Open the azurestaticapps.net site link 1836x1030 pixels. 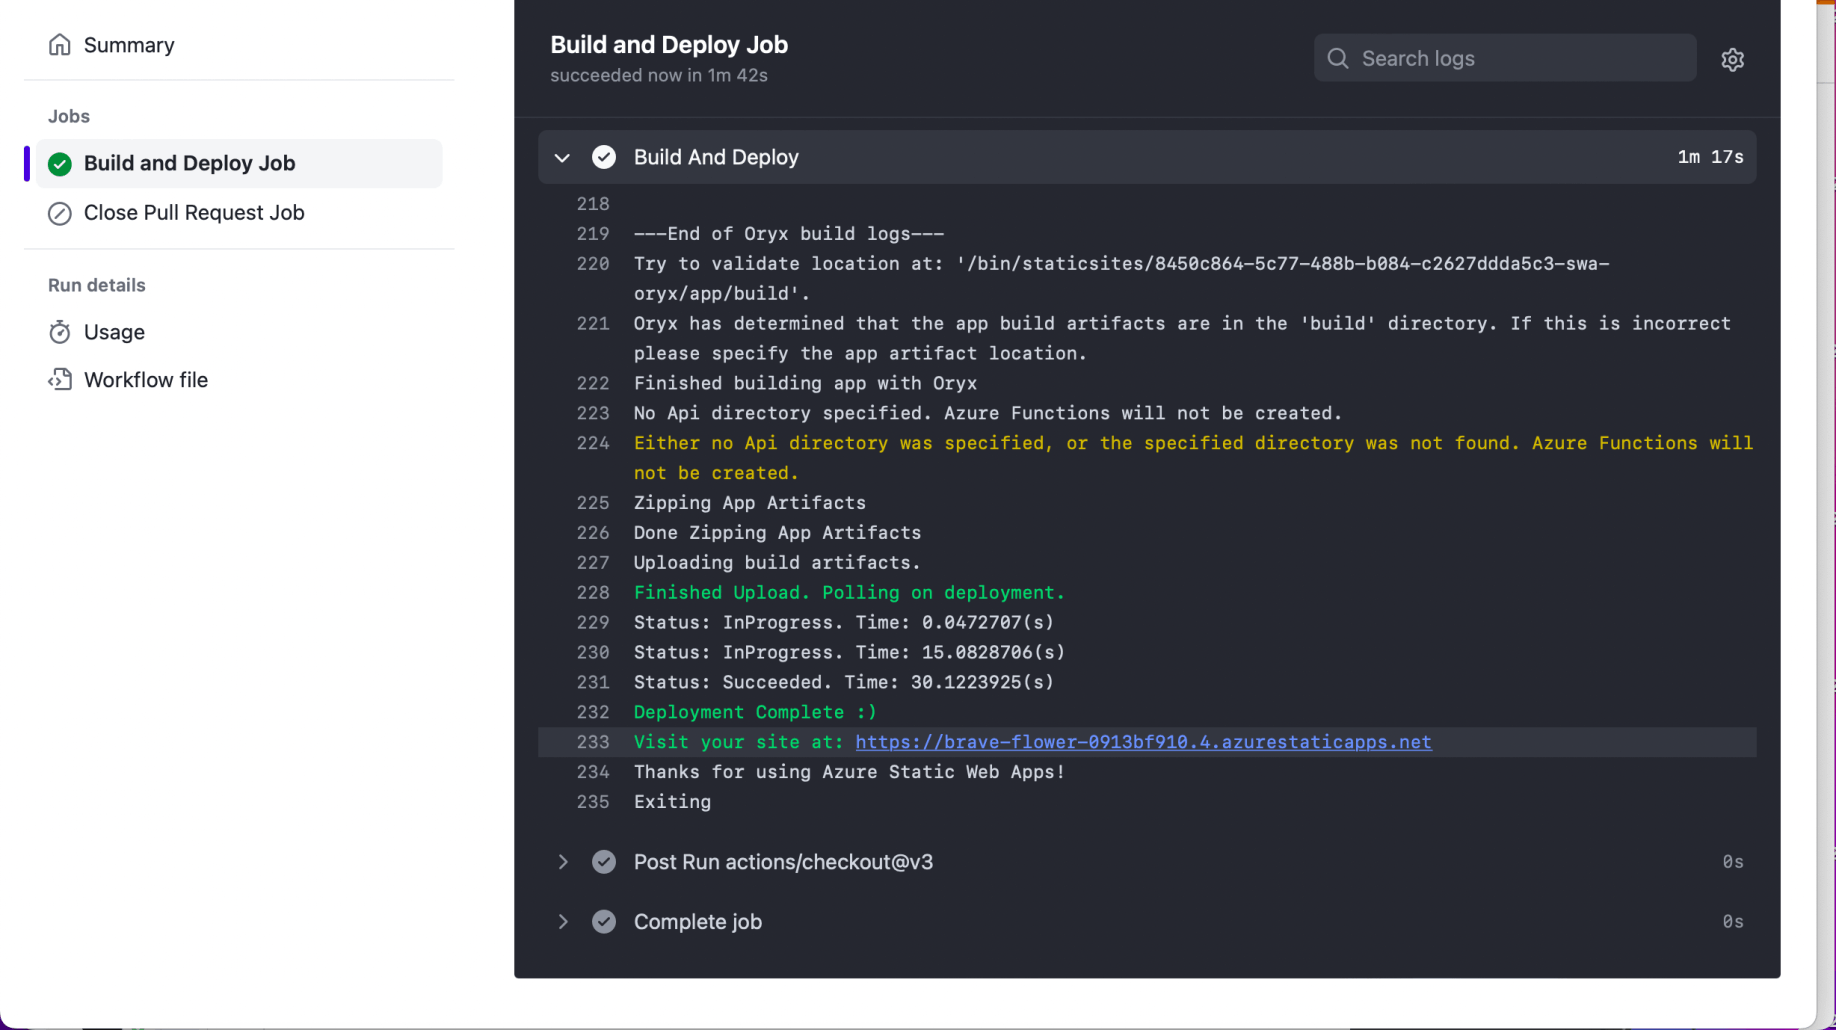pos(1143,742)
